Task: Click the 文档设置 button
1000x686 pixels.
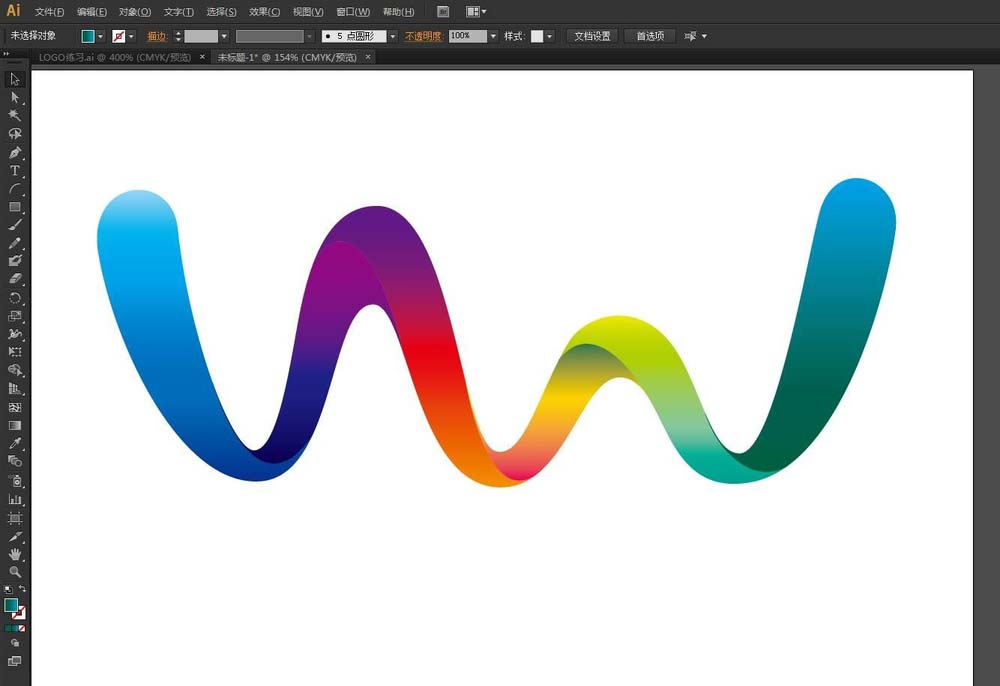Action: 592,36
